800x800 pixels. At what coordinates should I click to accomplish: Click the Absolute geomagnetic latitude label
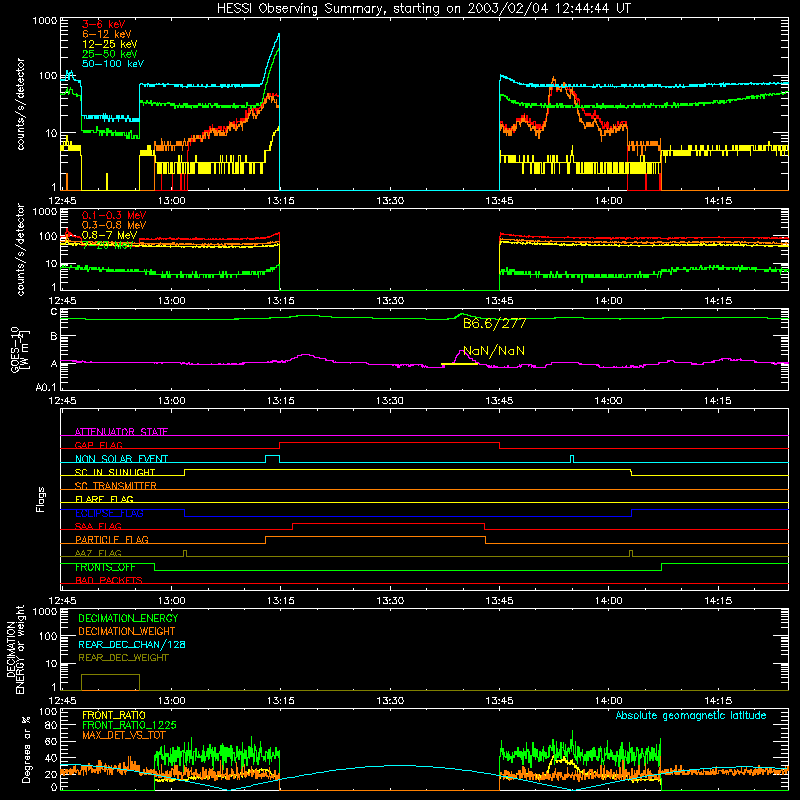[691, 716]
